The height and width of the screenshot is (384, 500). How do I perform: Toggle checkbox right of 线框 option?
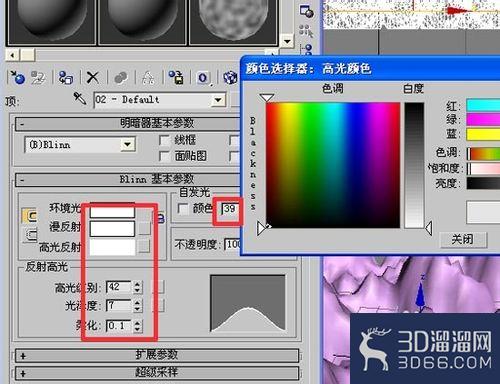(234, 140)
